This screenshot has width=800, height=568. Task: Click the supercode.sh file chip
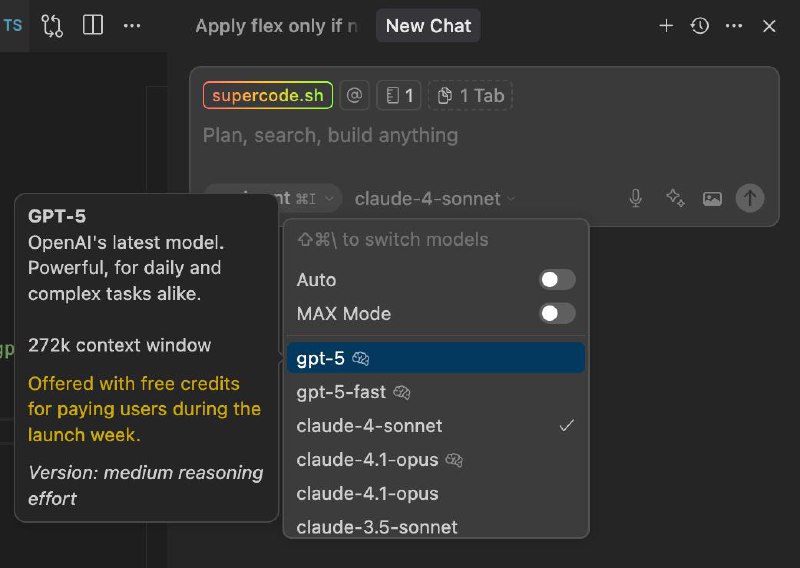[x=268, y=96]
